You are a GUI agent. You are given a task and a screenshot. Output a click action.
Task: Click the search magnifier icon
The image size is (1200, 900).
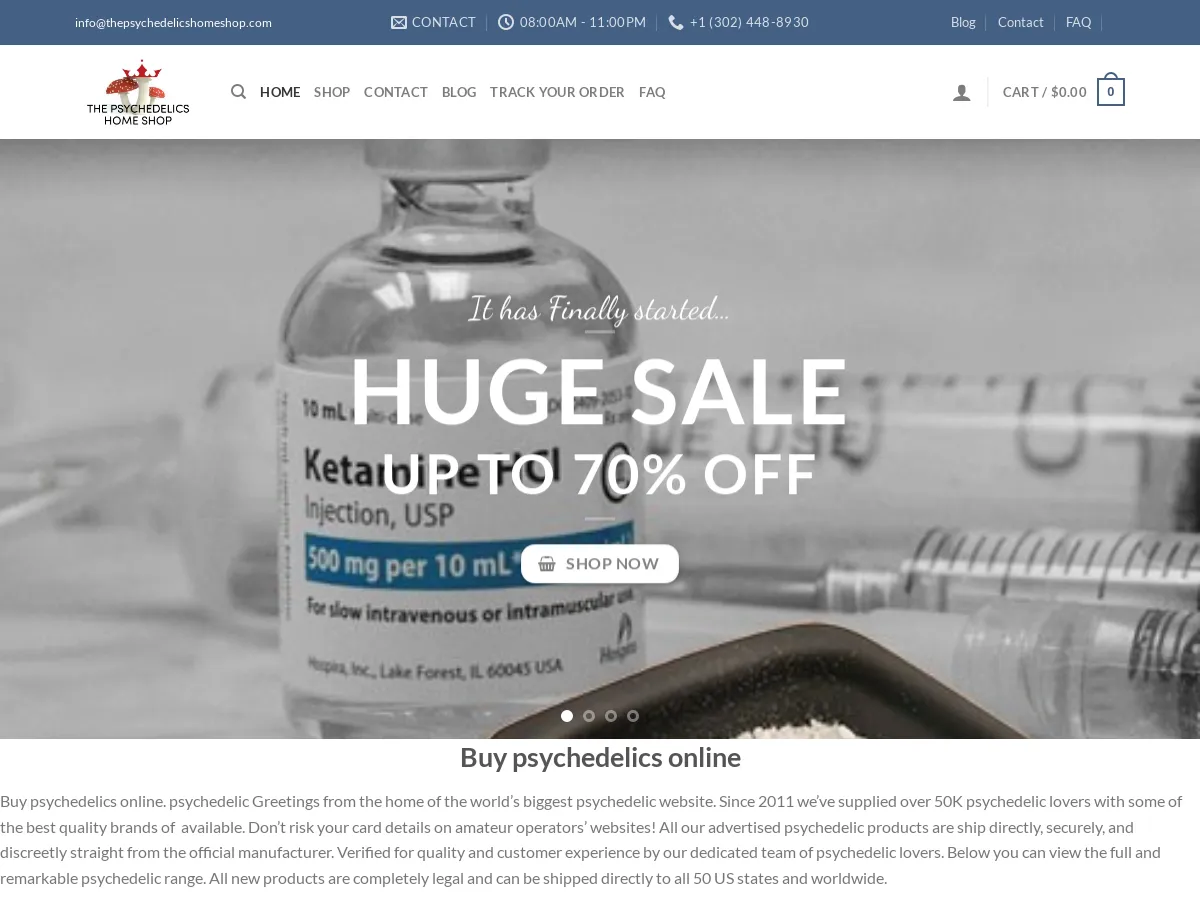[238, 92]
